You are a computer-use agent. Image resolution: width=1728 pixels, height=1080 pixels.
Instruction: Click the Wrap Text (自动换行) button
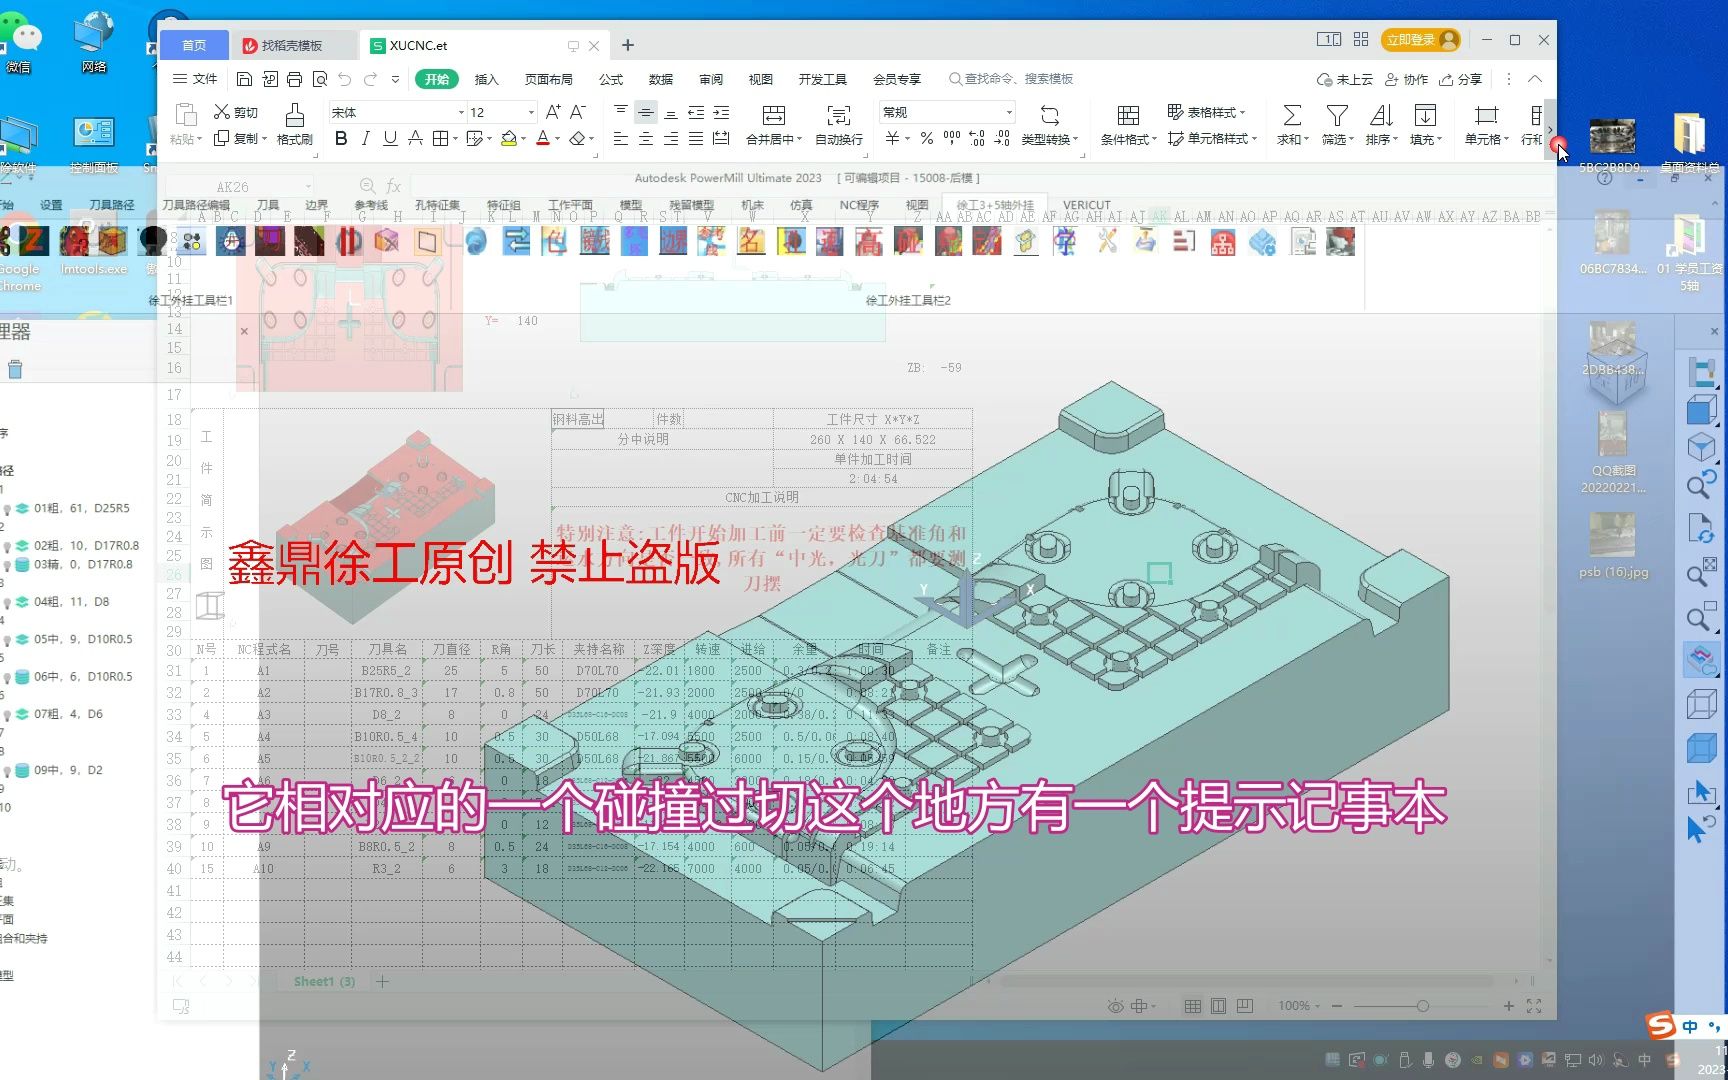pyautogui.click(x=839, y=125)
